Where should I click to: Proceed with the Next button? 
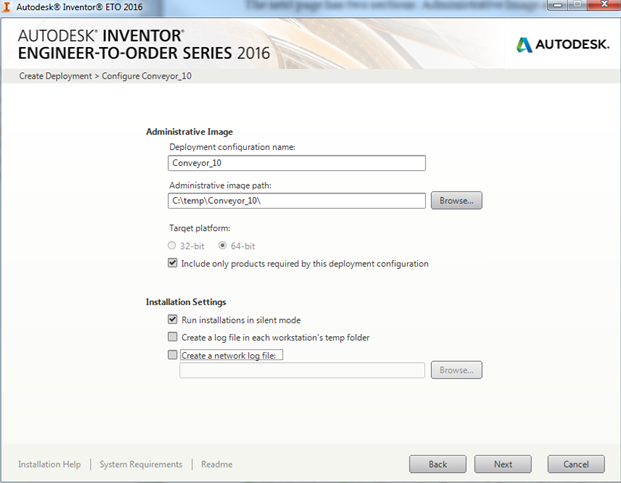(x=503, y=464)
